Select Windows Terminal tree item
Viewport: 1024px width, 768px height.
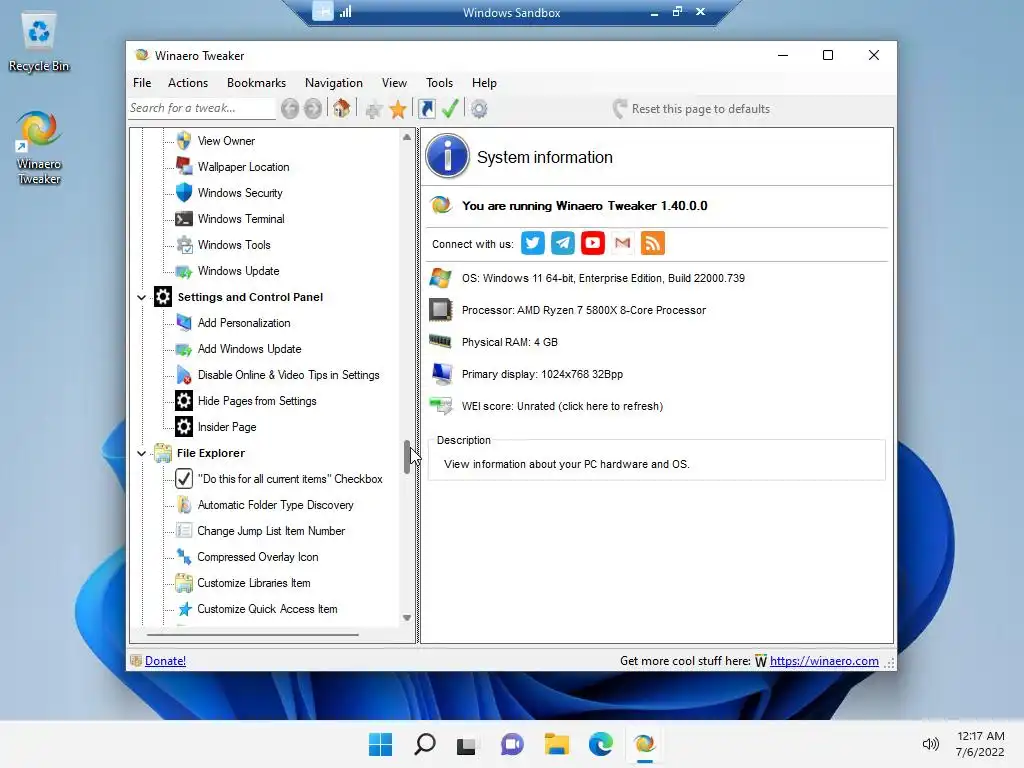tap(241, 219)
